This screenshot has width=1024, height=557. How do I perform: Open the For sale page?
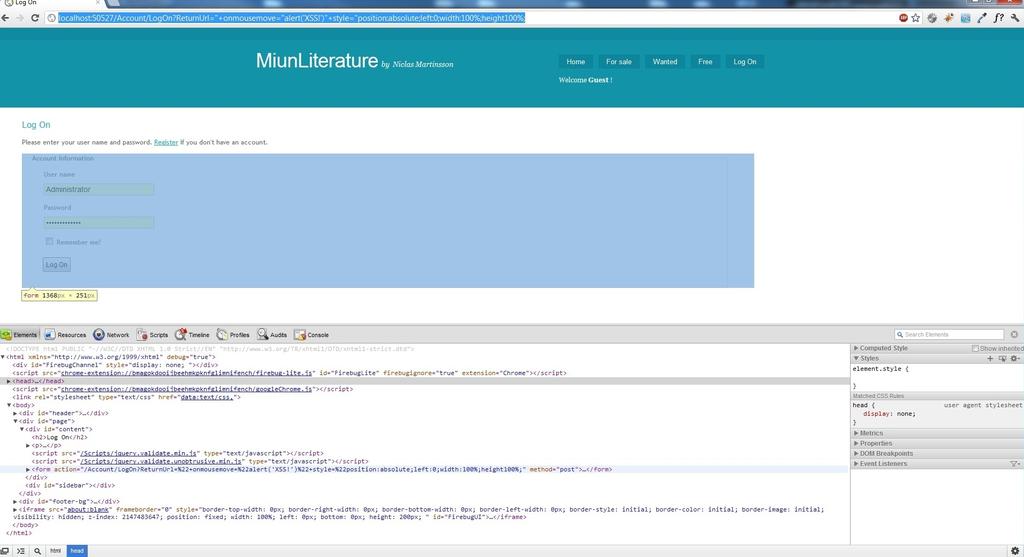618,61
